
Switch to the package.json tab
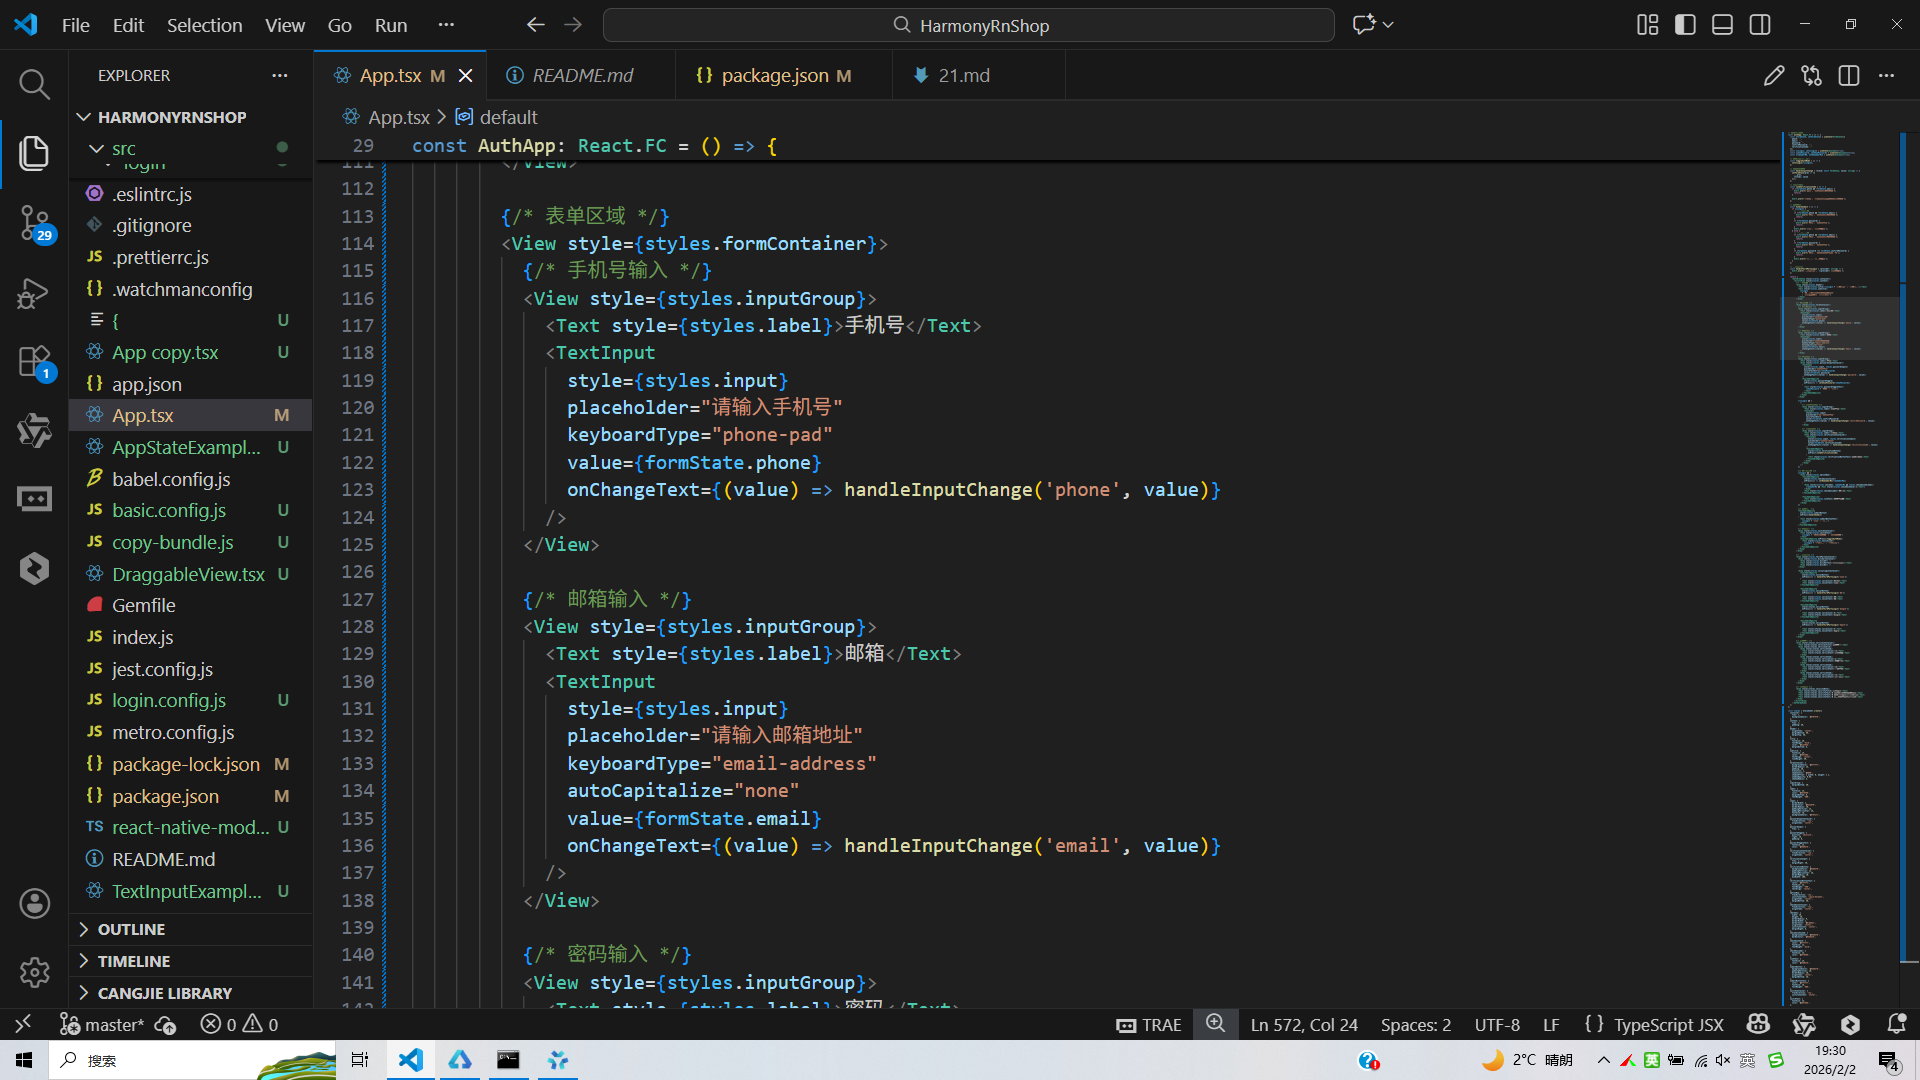774,76
